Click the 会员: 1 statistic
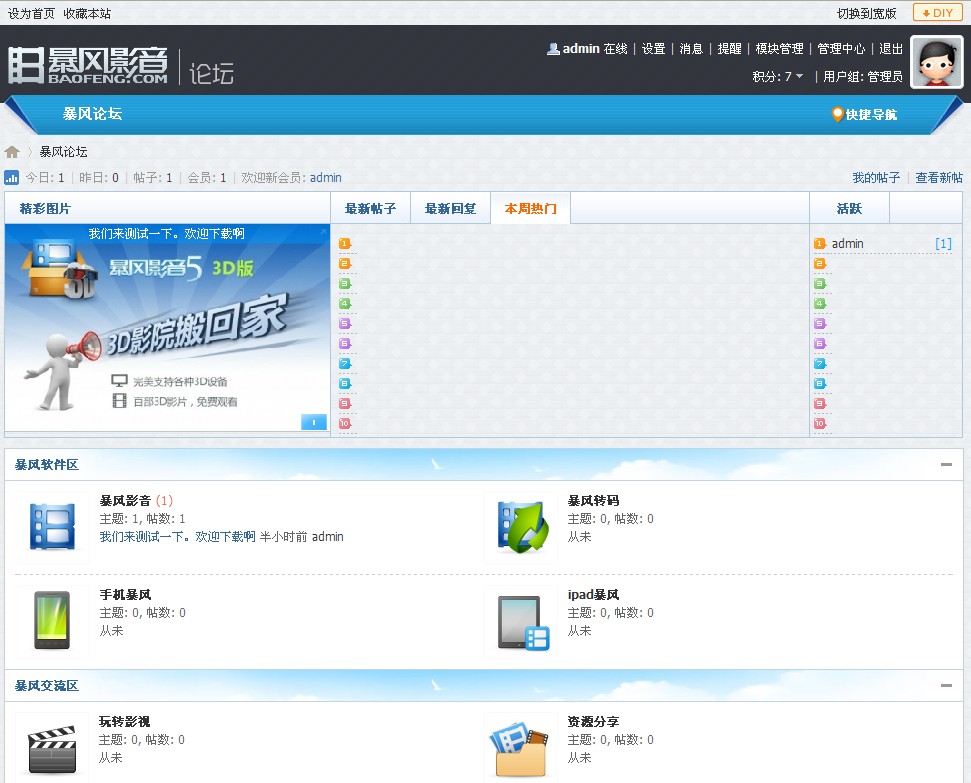 [207, 178]
